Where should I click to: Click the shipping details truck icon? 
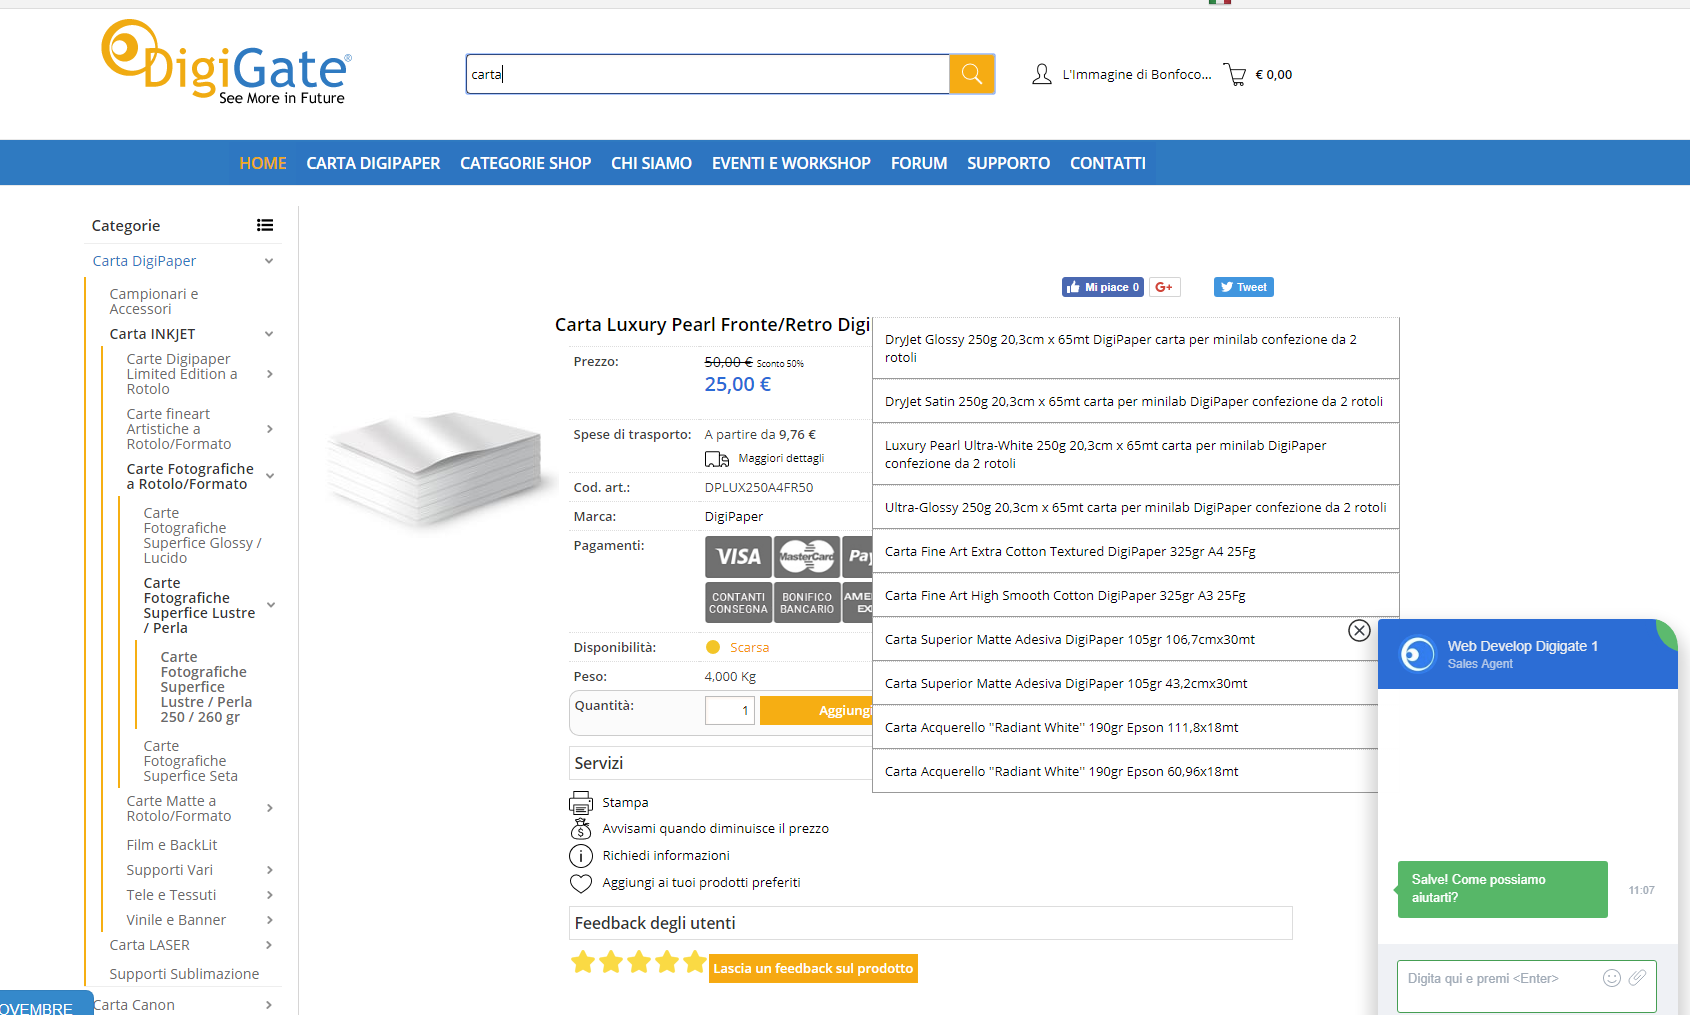point(716,459)
